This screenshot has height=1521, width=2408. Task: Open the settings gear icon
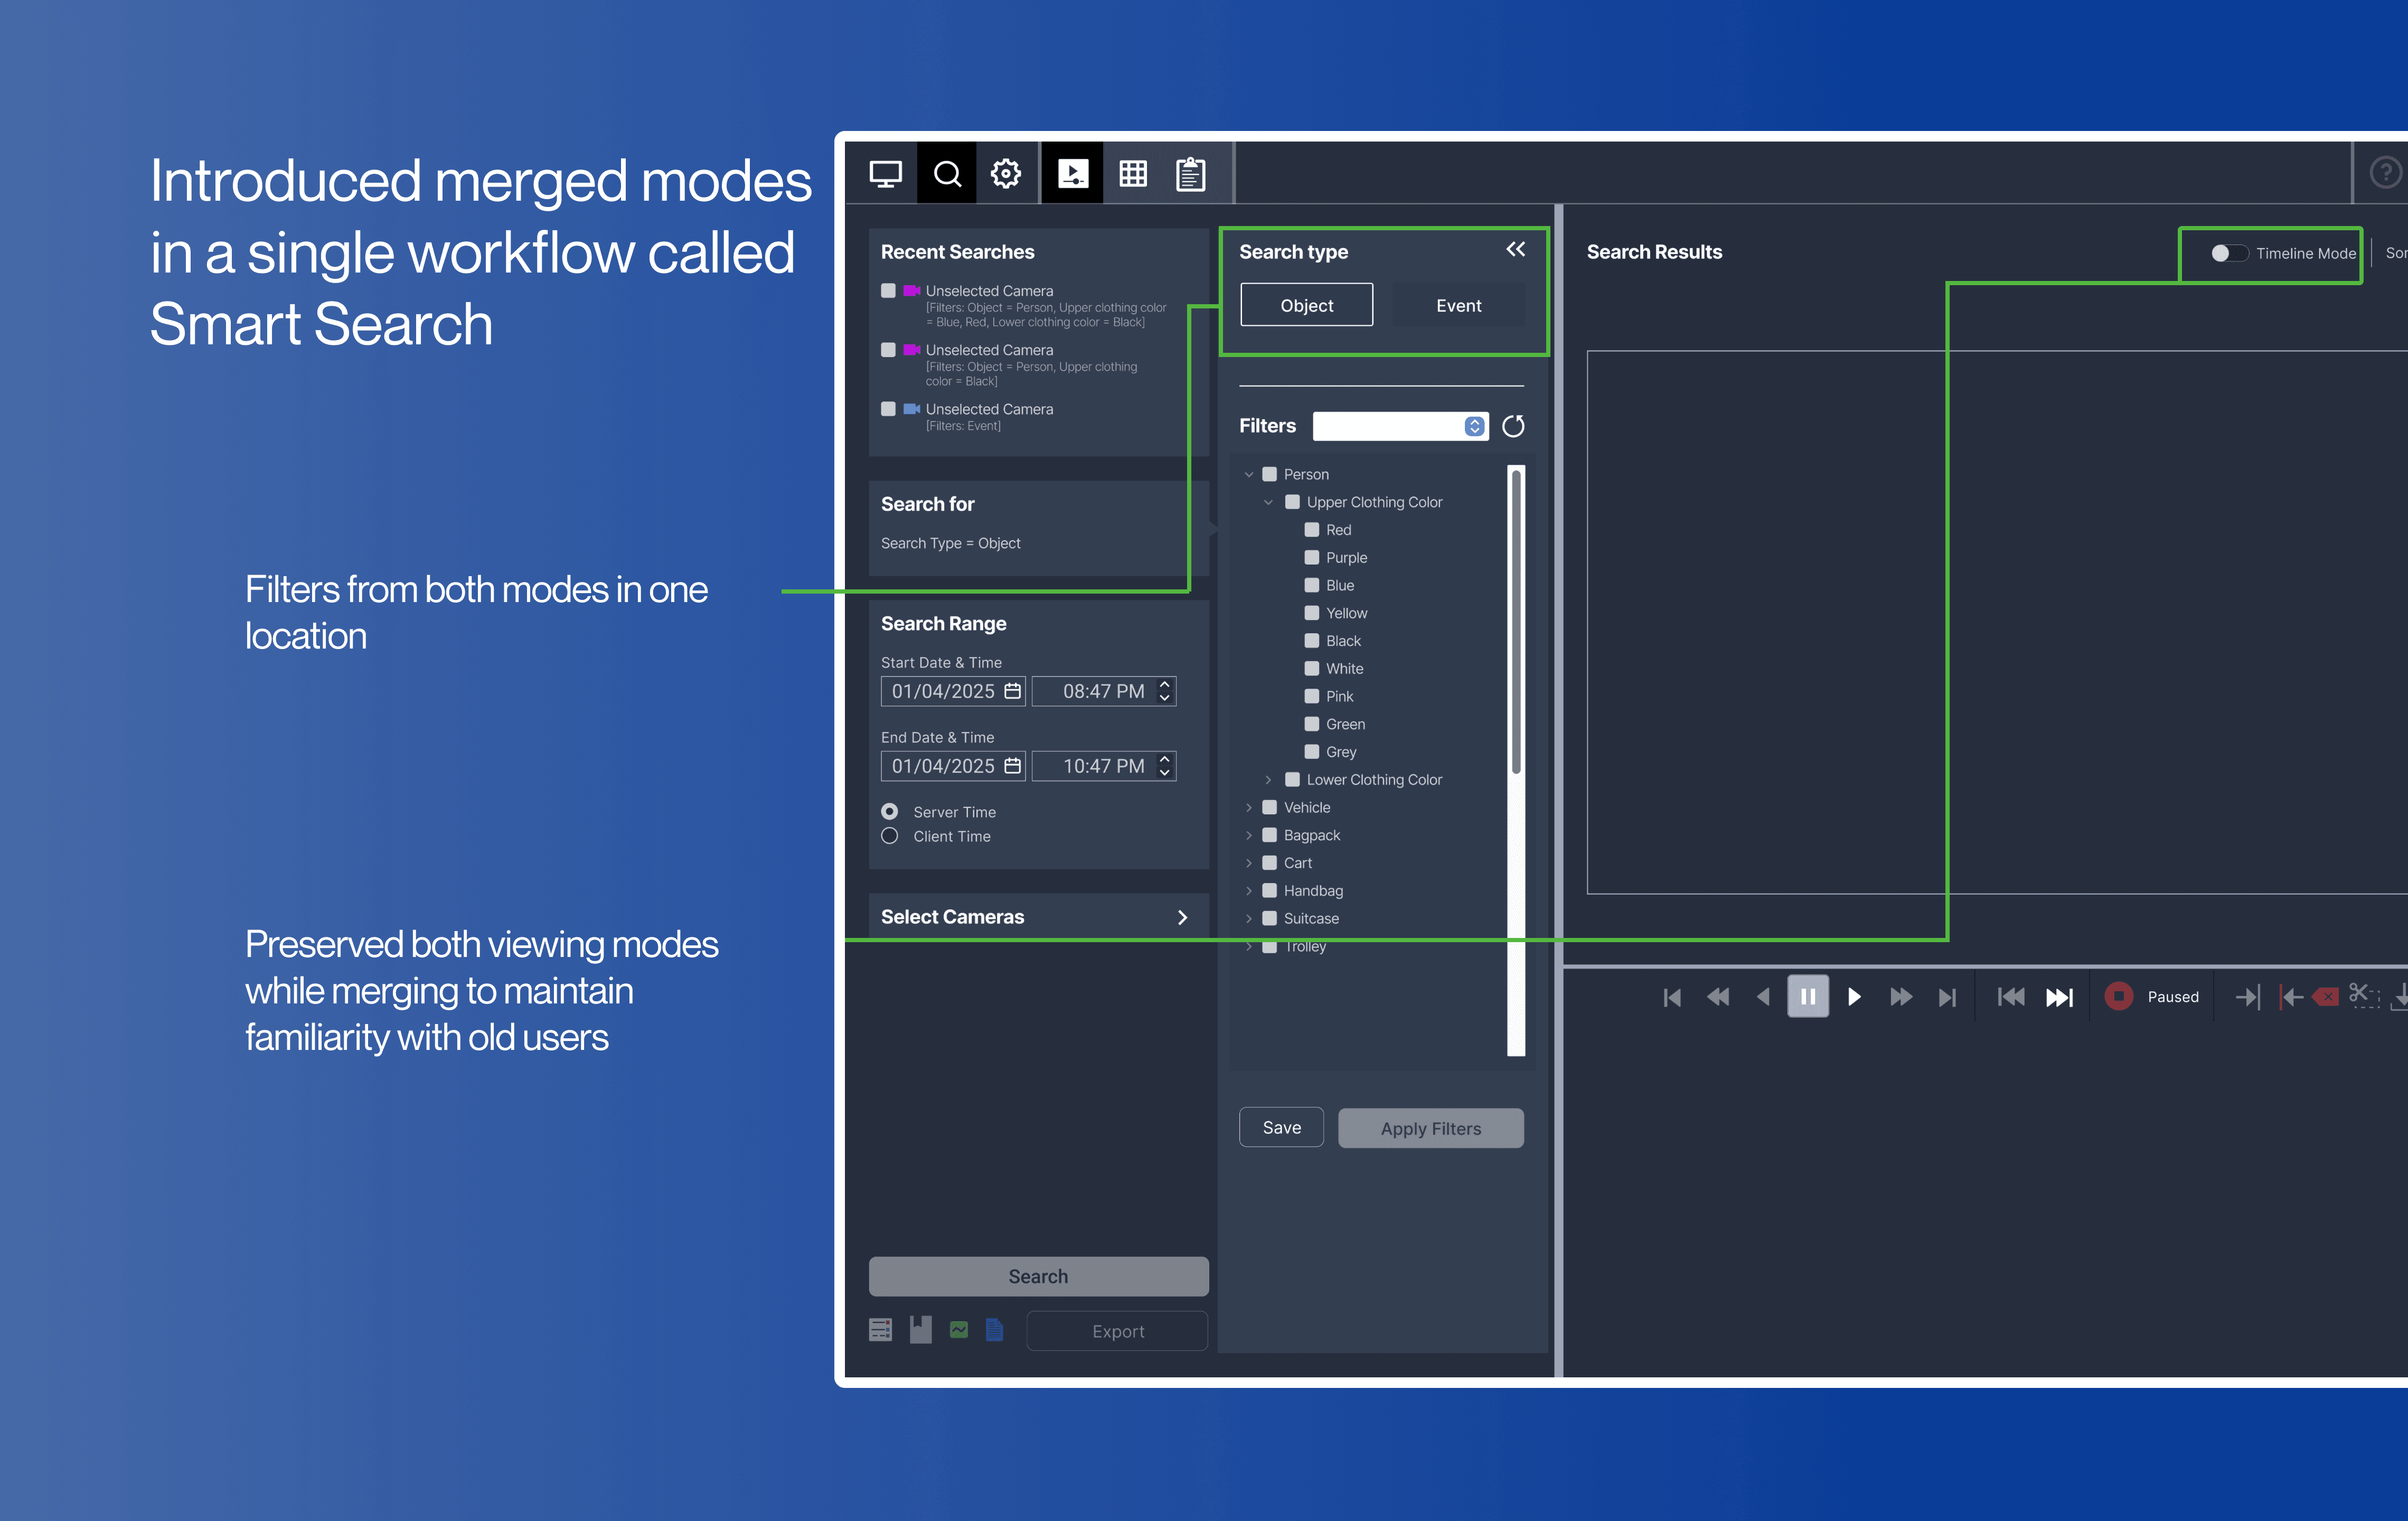[x=1006, y=174]
